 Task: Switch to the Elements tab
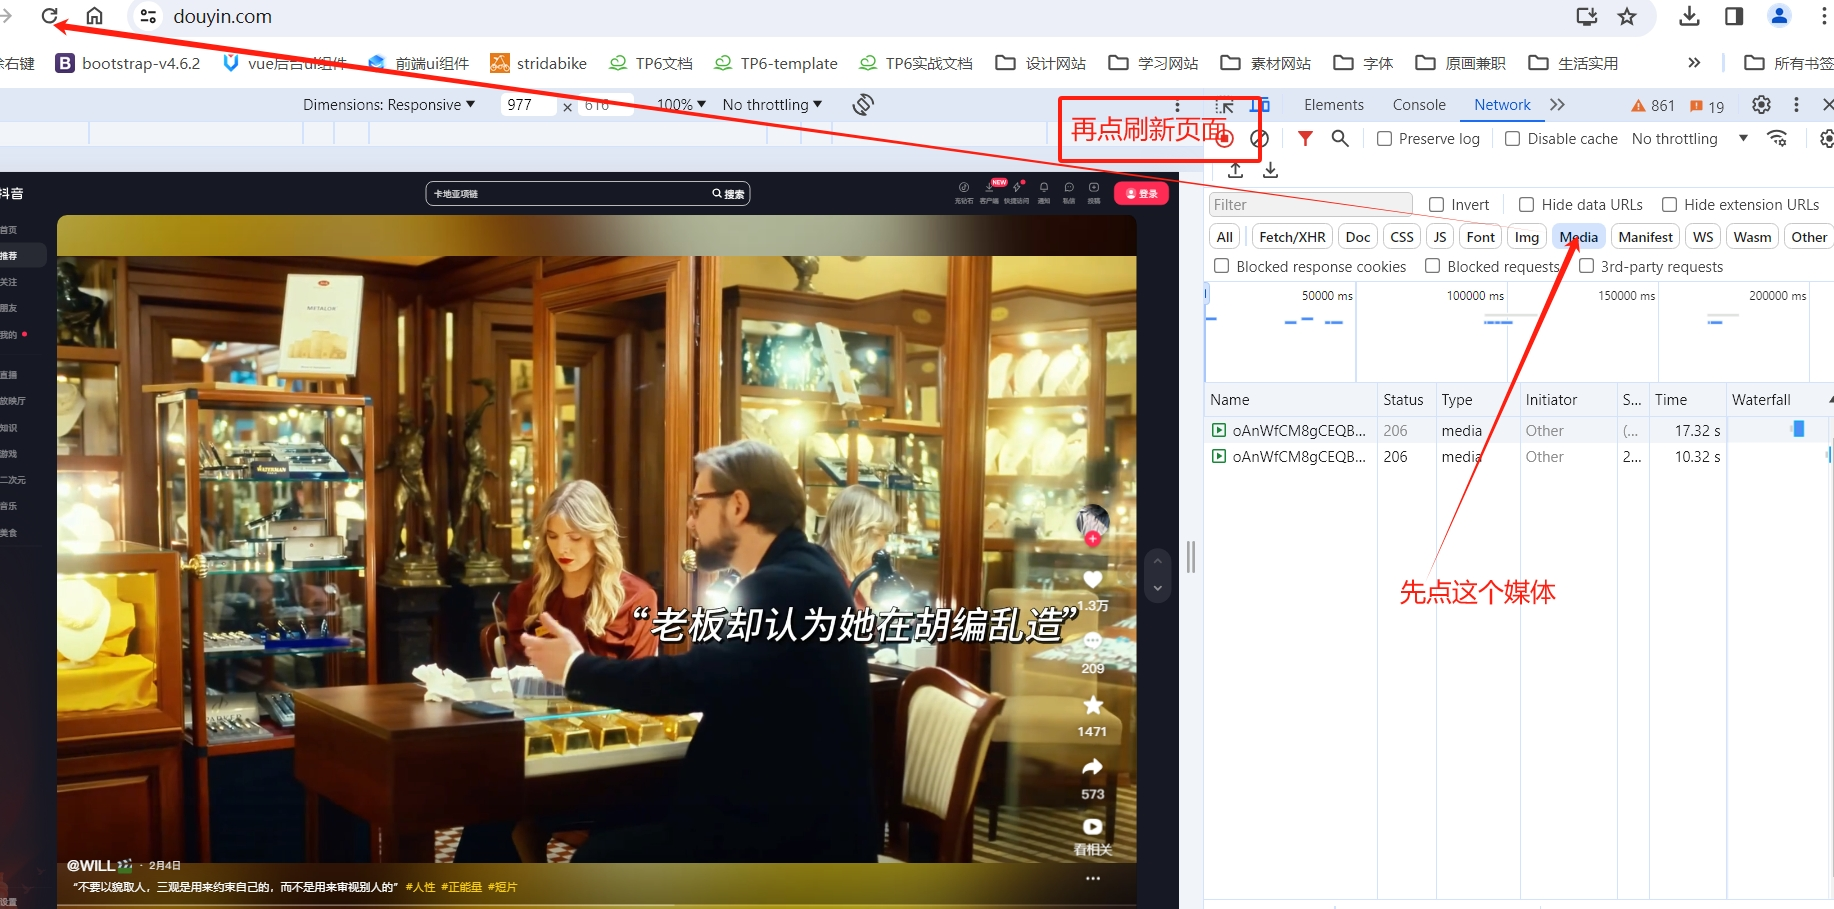[1333, 105]
